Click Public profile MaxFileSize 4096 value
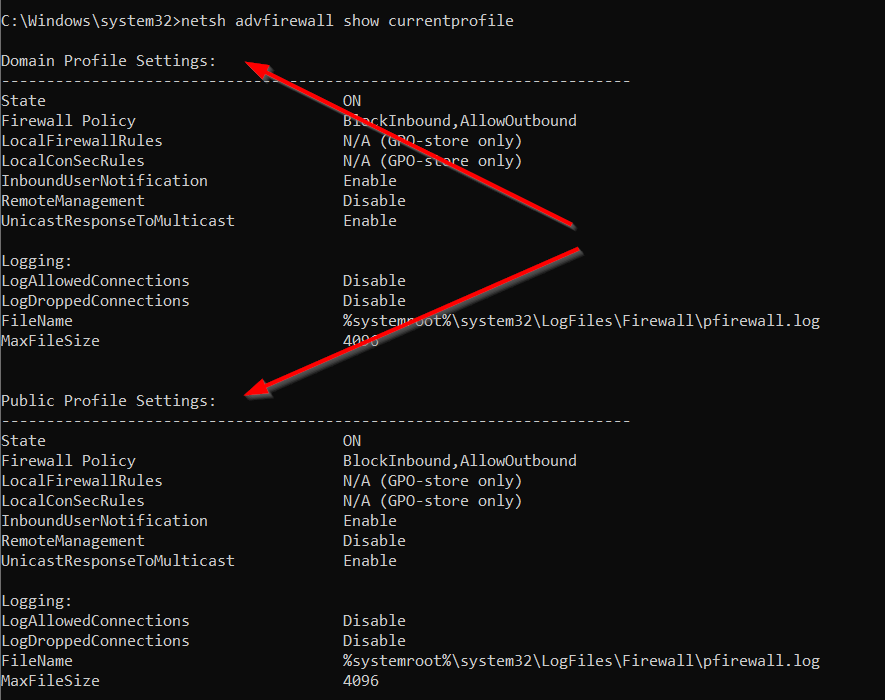Screen dimensions: 885x700 (361, 681)
